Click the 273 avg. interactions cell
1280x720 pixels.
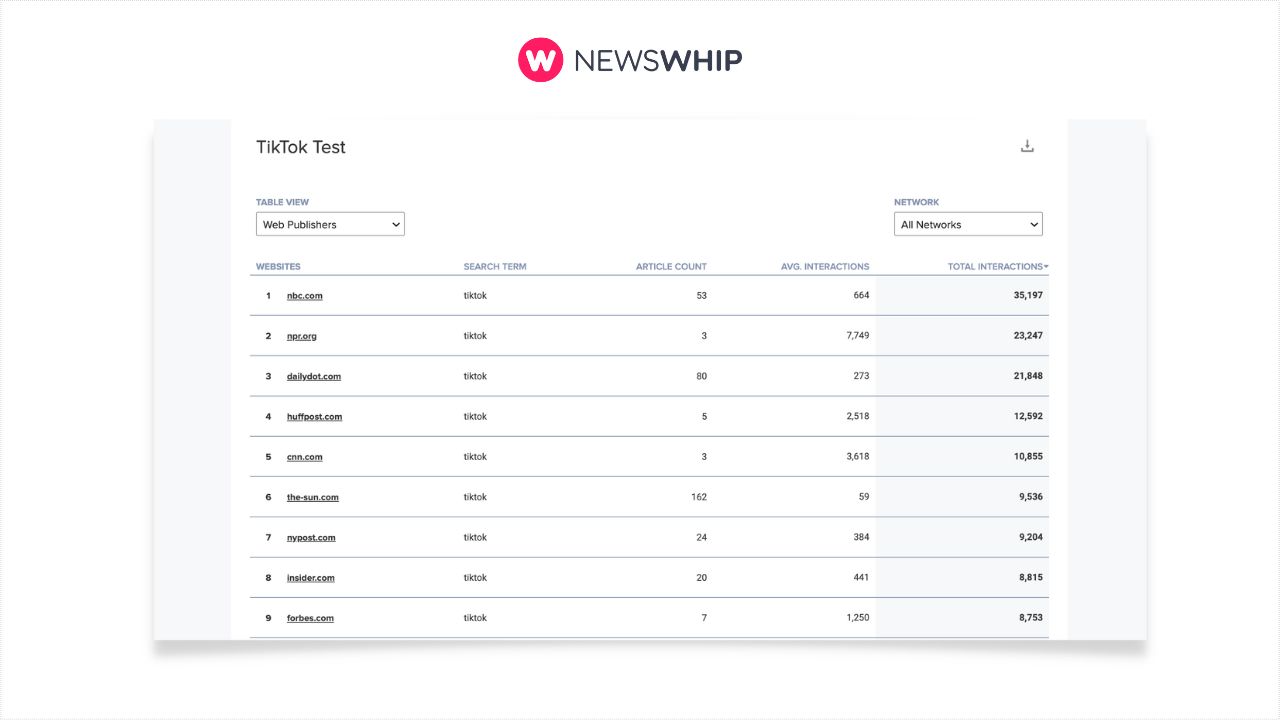[861, 376]
